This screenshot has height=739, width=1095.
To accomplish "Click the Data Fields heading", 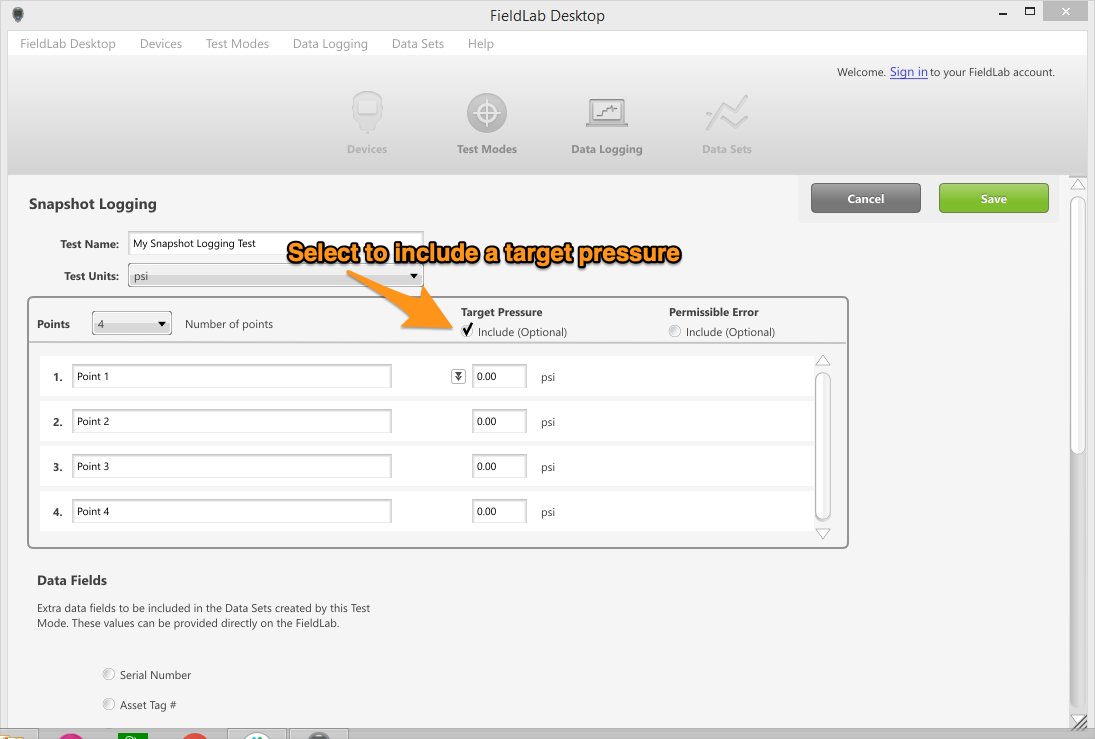I will click(72, 580).
